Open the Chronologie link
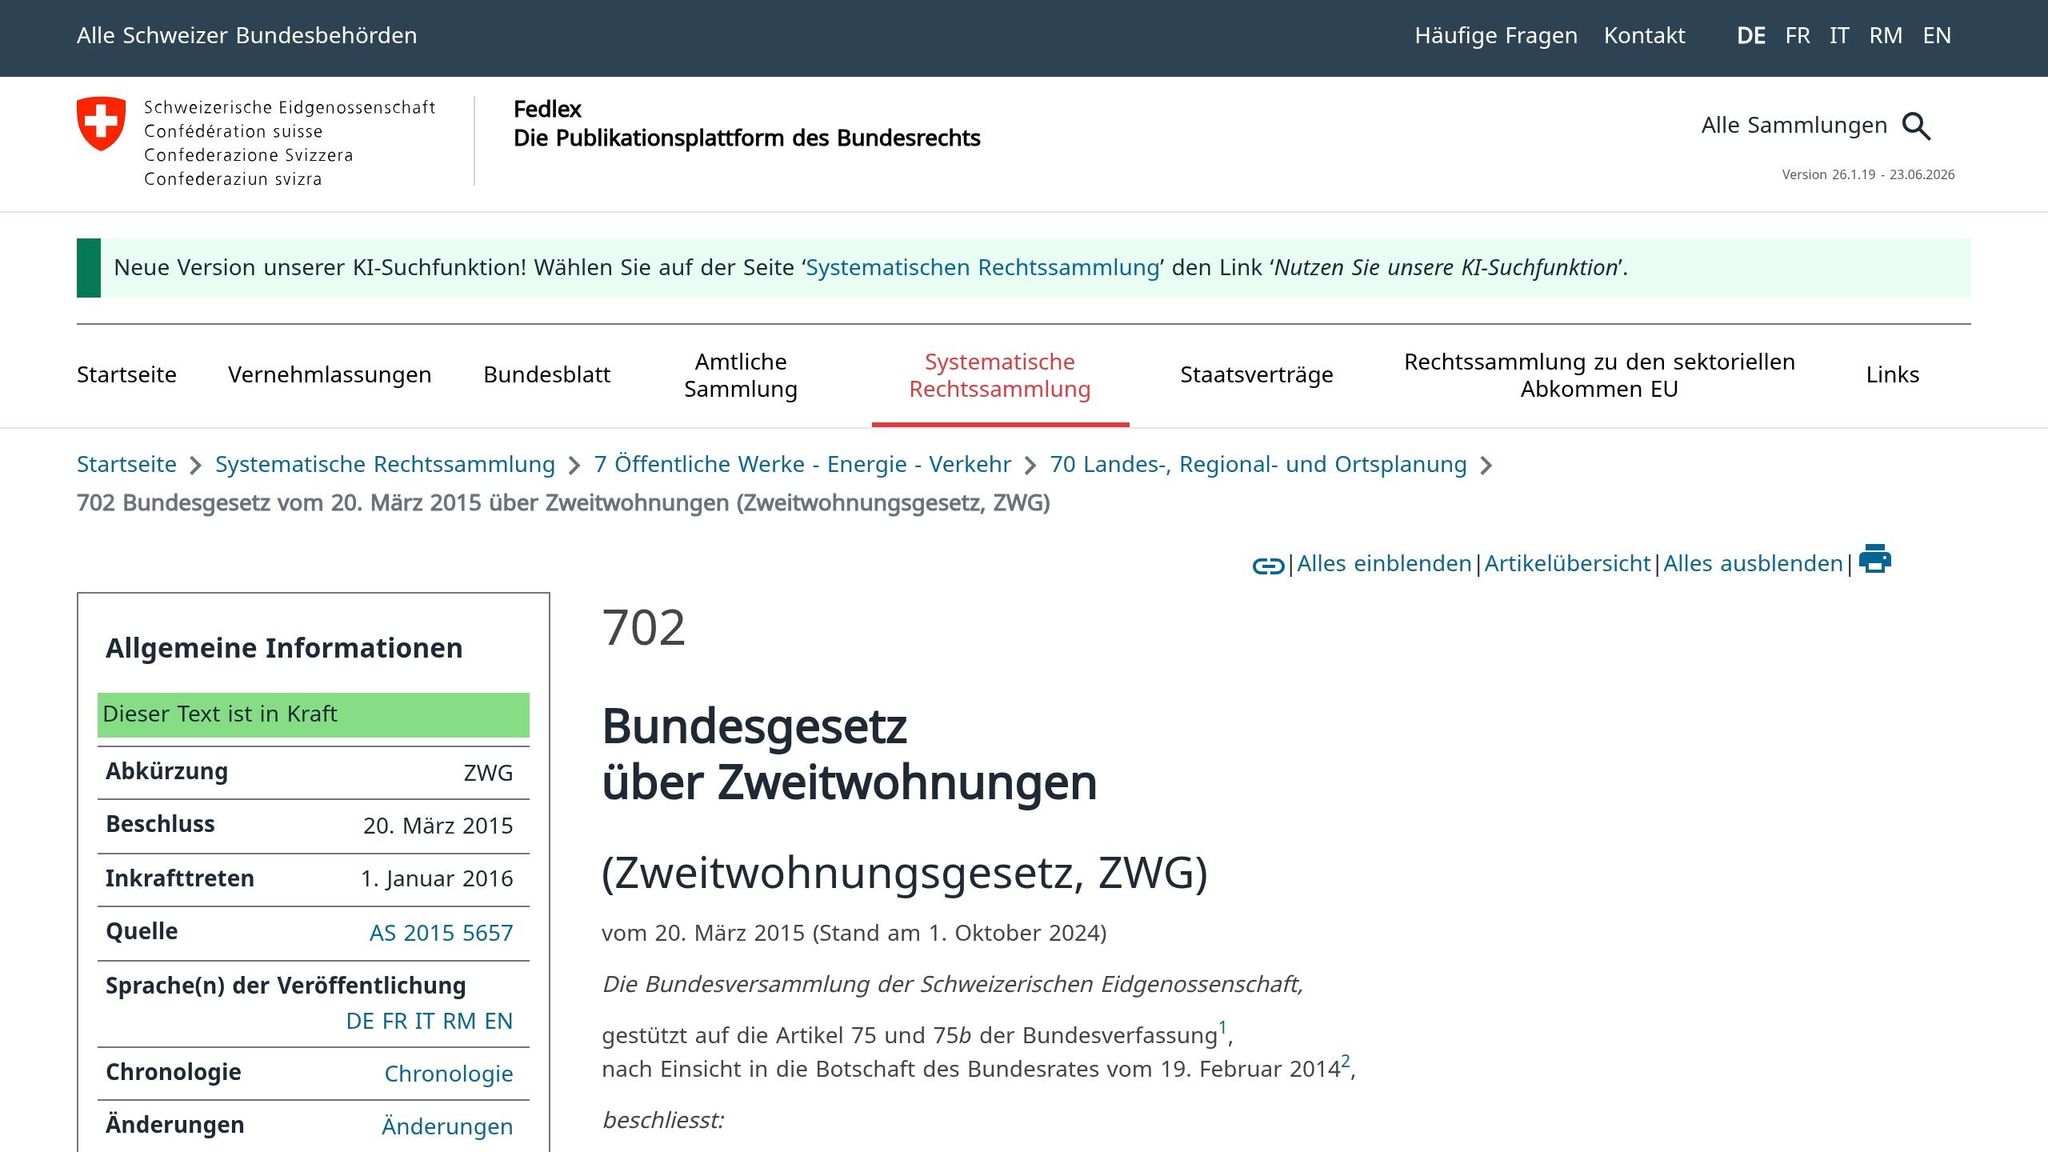 point(449,1075)
